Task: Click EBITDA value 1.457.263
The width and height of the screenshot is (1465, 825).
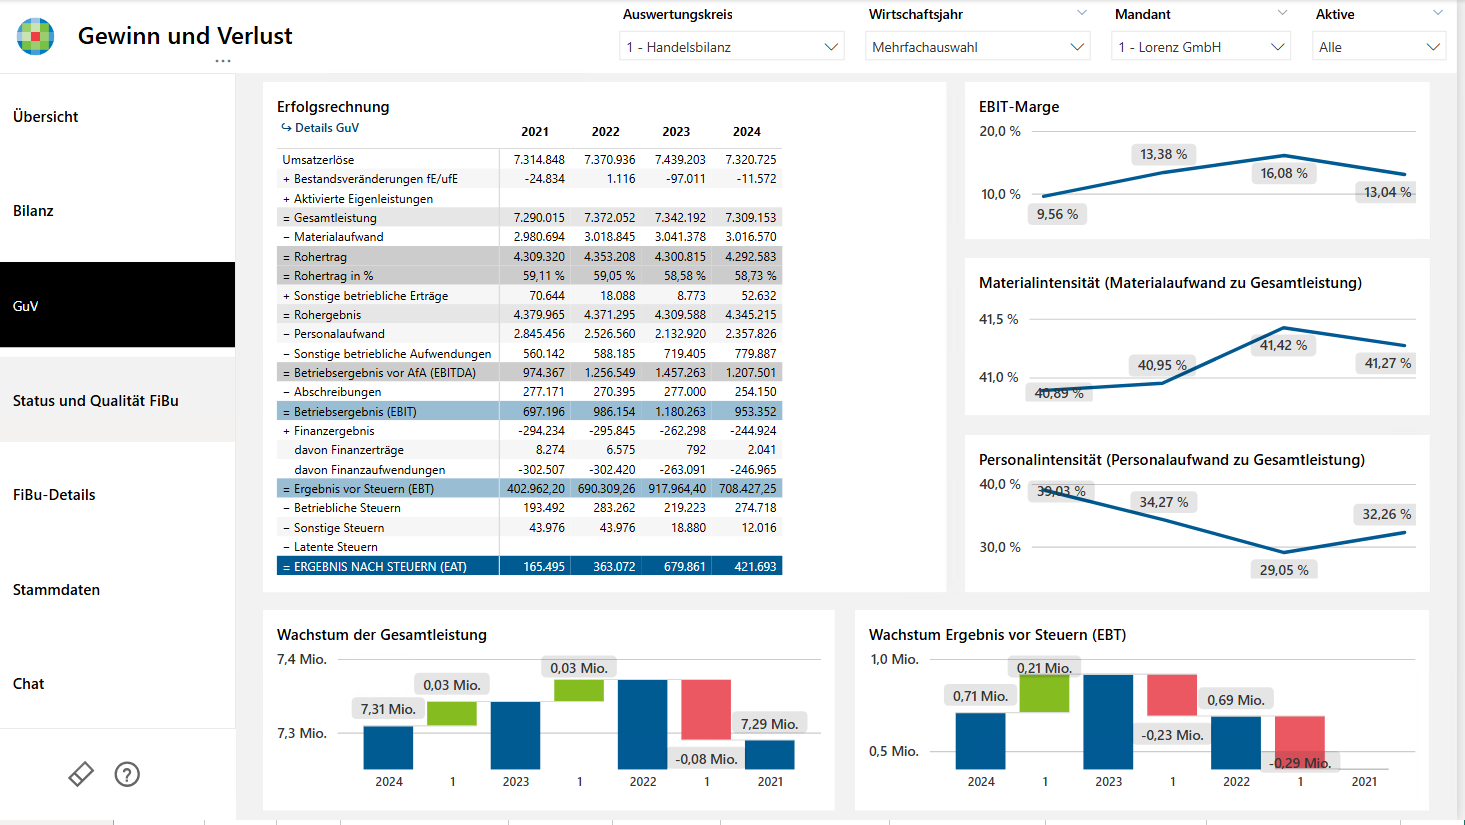Action: [x=680, y=373]
